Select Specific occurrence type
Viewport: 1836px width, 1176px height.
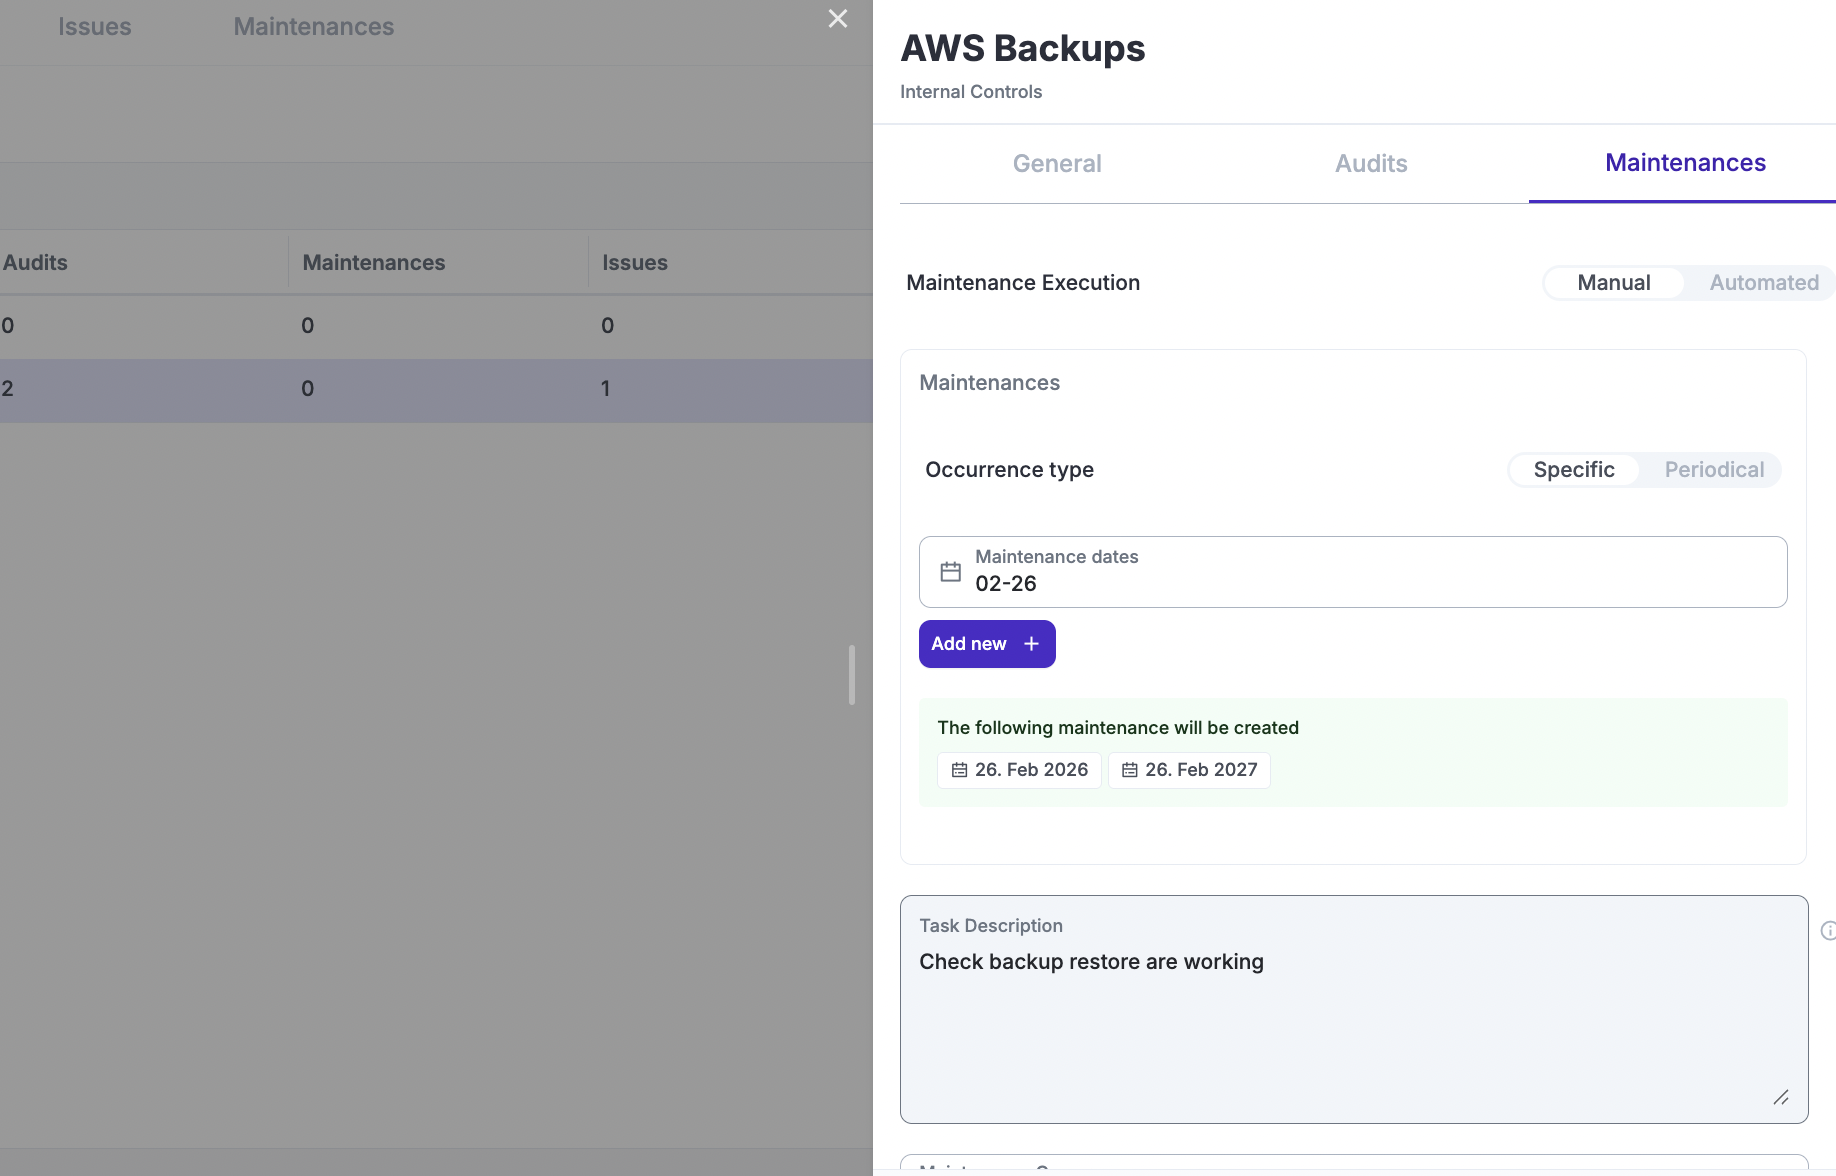(1573, 470)
